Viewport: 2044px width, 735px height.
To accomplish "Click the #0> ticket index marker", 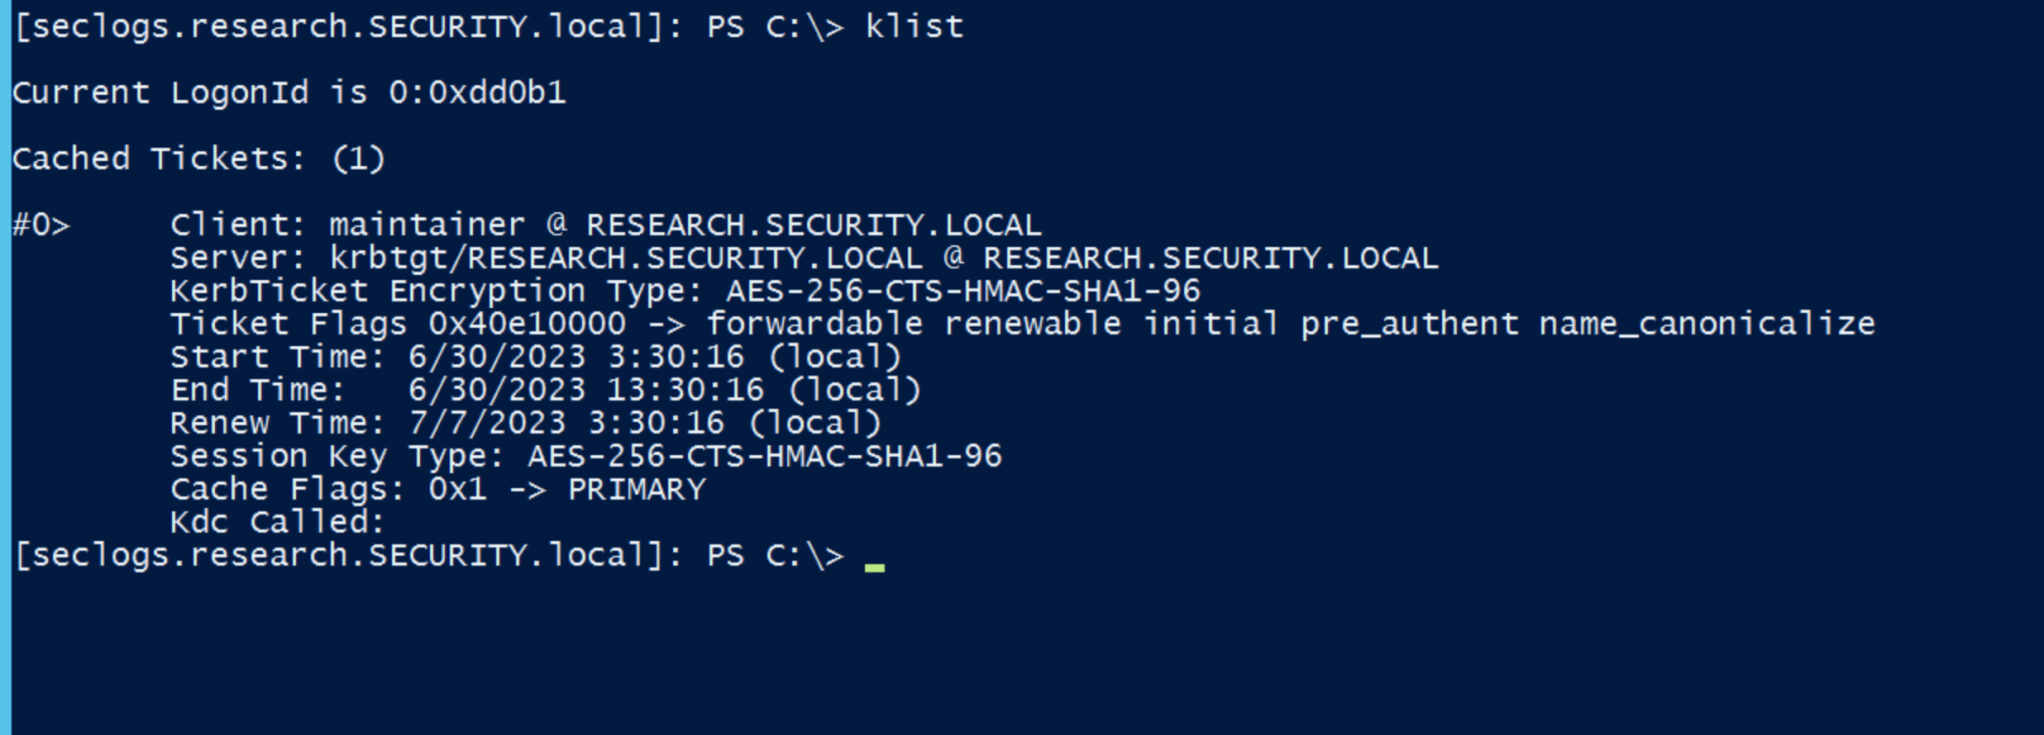I will tap(41, 225).
